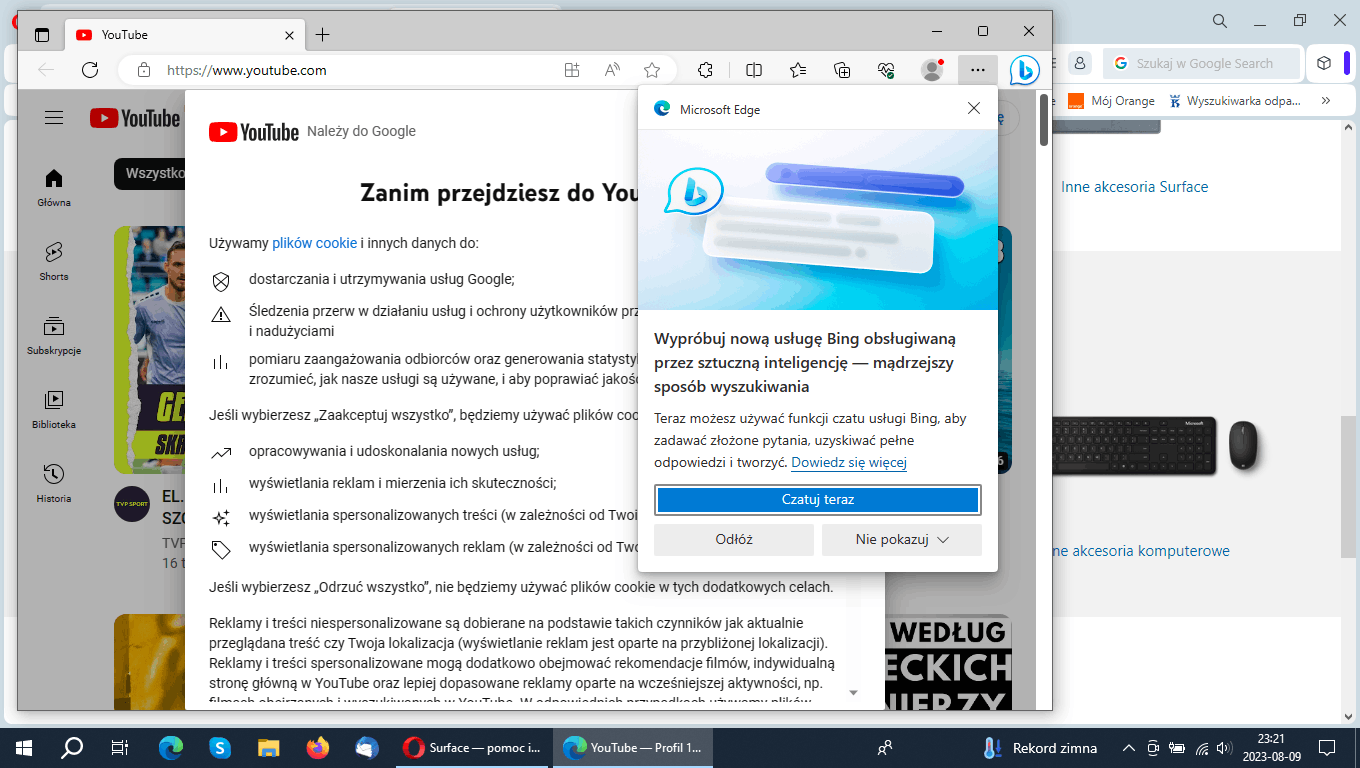Open Browser essentials heart icon
The width and height of the screenshot is (1360, 768).
click(886, 70)
